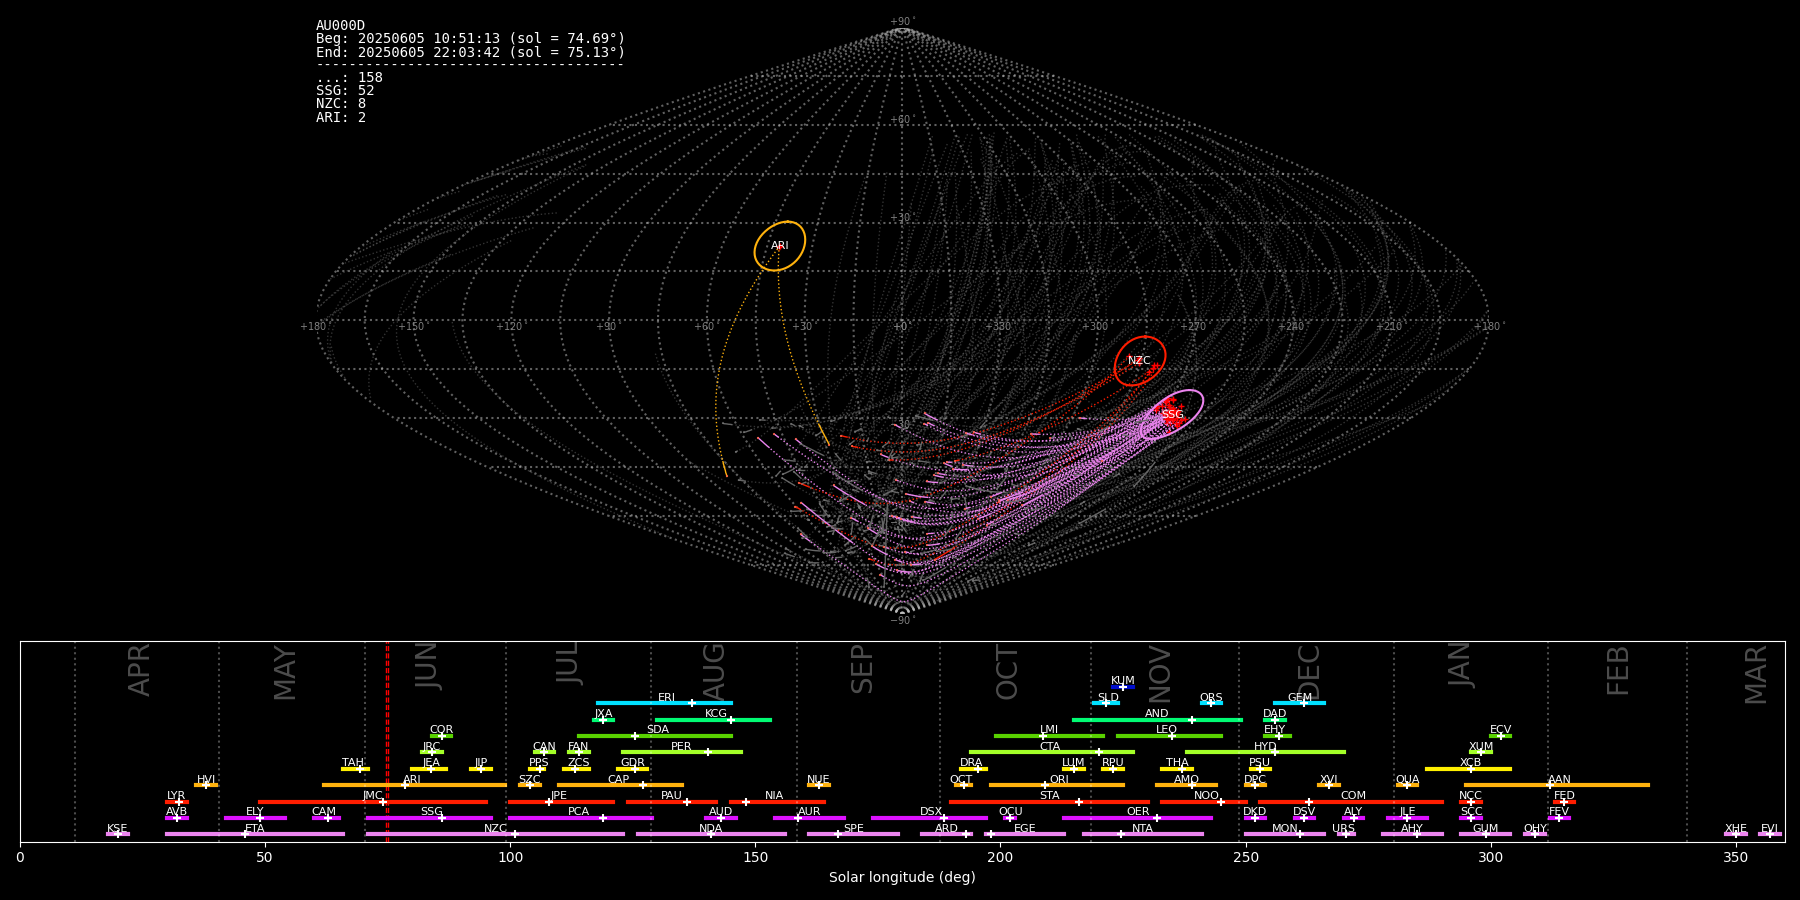Click the AU000D station code title
This screenshot has width=1800, height=900.
(x=340, y=26)
